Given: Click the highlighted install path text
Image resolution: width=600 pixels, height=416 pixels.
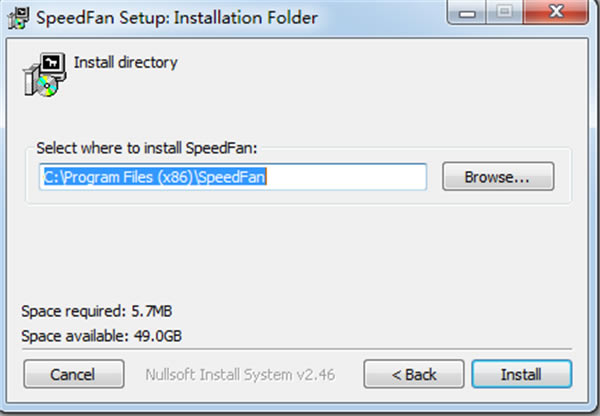Looking at the screenshot, I should click(155, 177).
